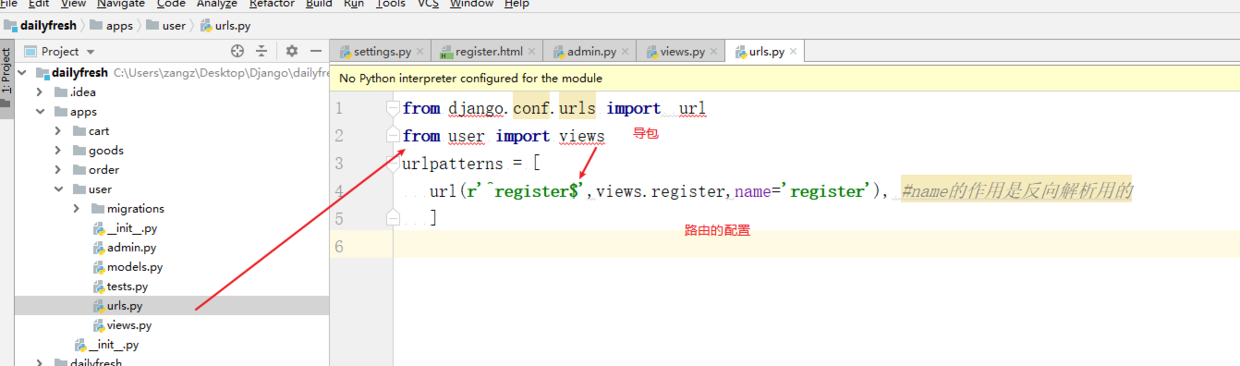Screen dimensions: 1240x366
Task: Close the settings.py editor tab
Action: [x=420, y=51]
